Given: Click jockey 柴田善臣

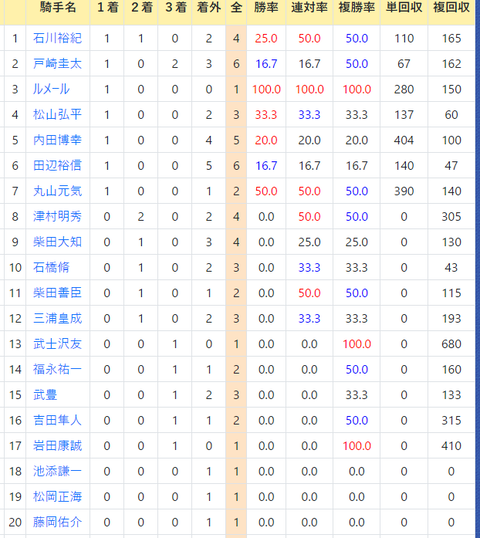Looking at the screenshot, I should 57,293.
